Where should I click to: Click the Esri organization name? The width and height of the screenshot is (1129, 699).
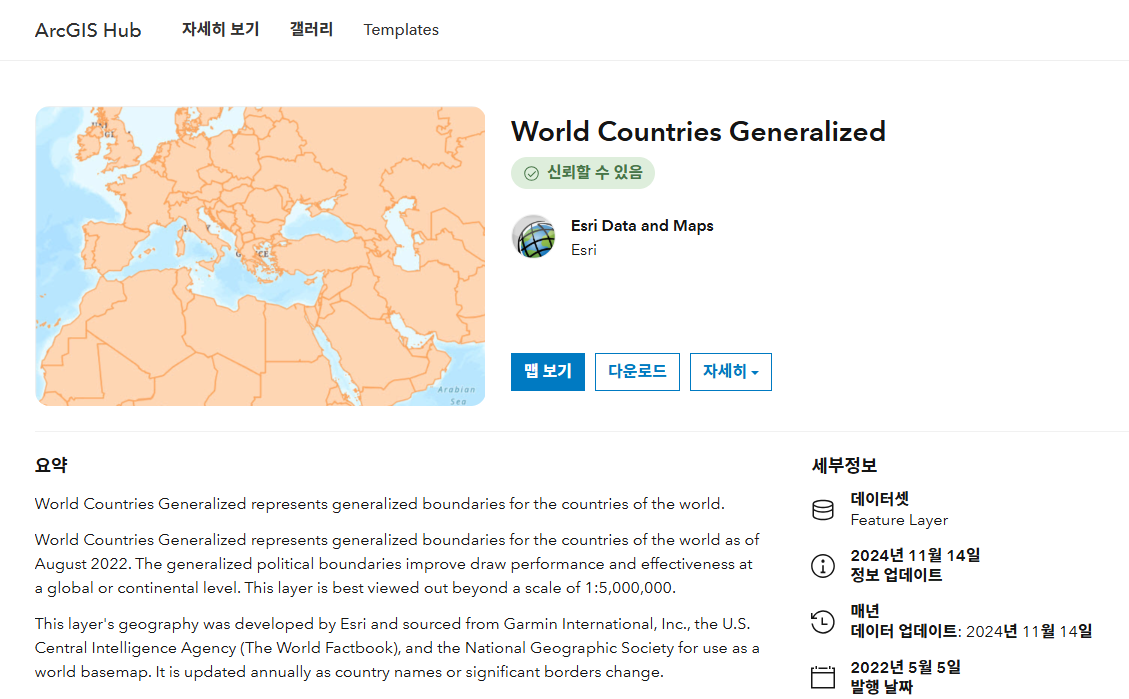point(584,250)
